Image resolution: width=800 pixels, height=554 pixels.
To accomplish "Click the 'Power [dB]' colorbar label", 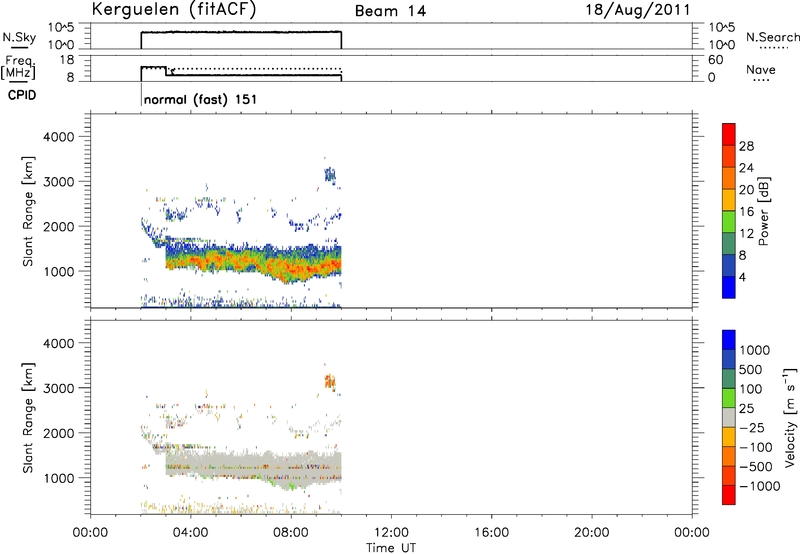I will click(x=763, y=211).
